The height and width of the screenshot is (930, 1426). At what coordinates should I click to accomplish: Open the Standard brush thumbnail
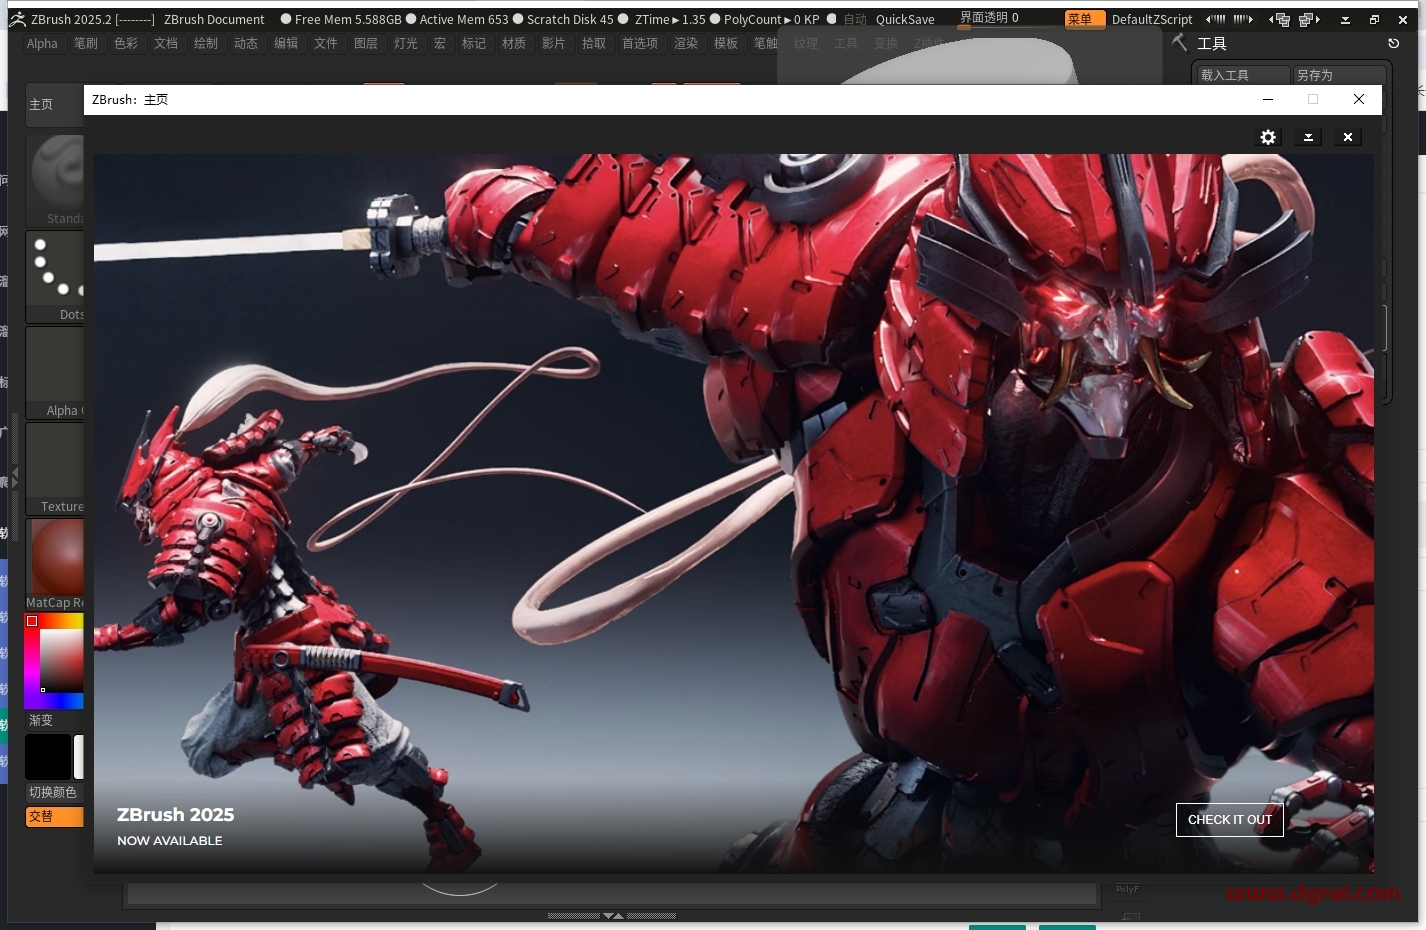[56, 180]
